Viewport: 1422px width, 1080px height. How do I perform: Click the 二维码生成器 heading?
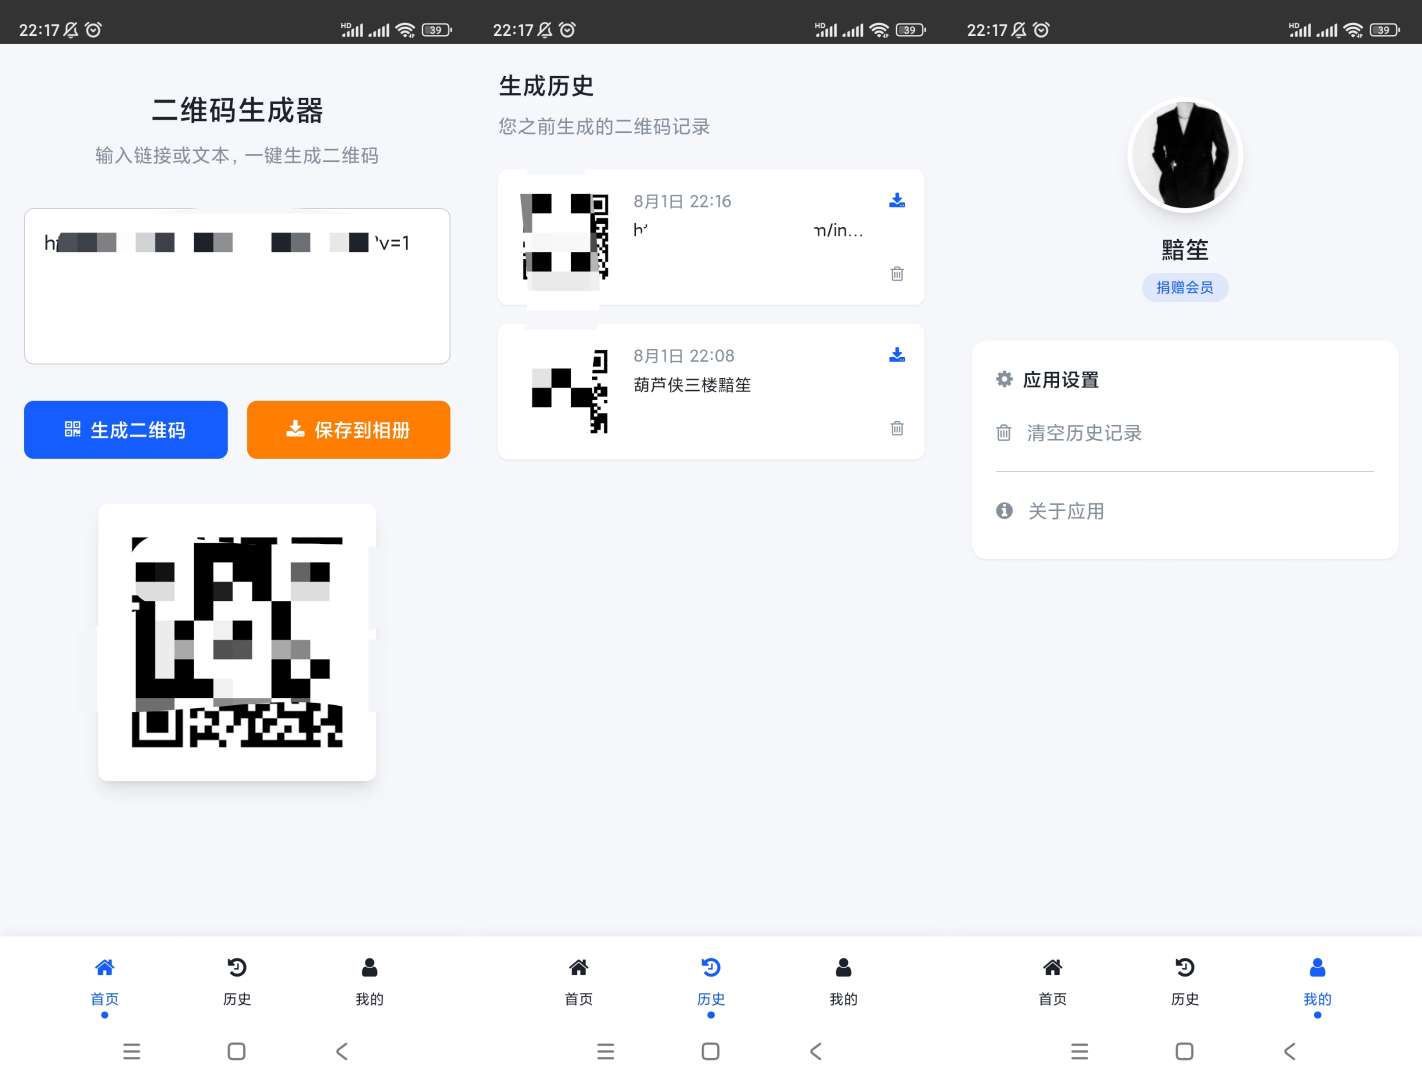(x=237, y=110)
